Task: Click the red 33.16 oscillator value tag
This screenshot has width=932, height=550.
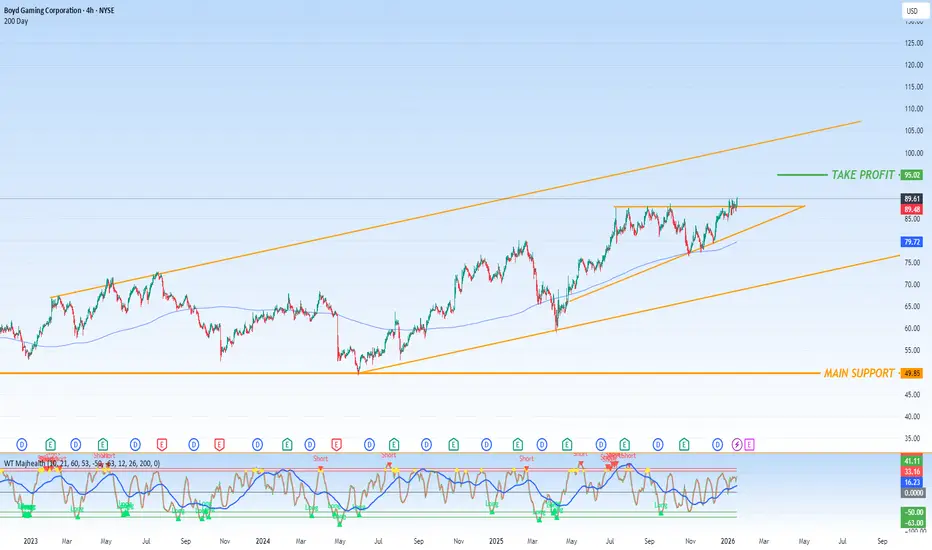Action: (x=913, y=472)
